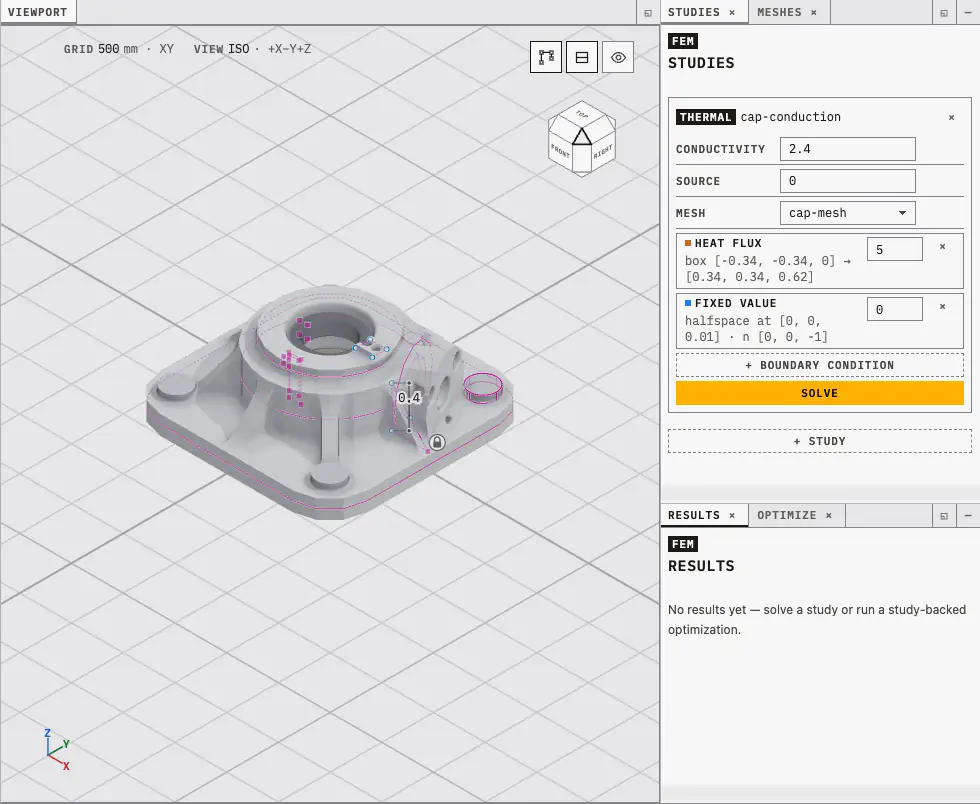The image size is (980, 804).
Task: Click the blue Fixed Value color swatch
Action: click(688, 303)
